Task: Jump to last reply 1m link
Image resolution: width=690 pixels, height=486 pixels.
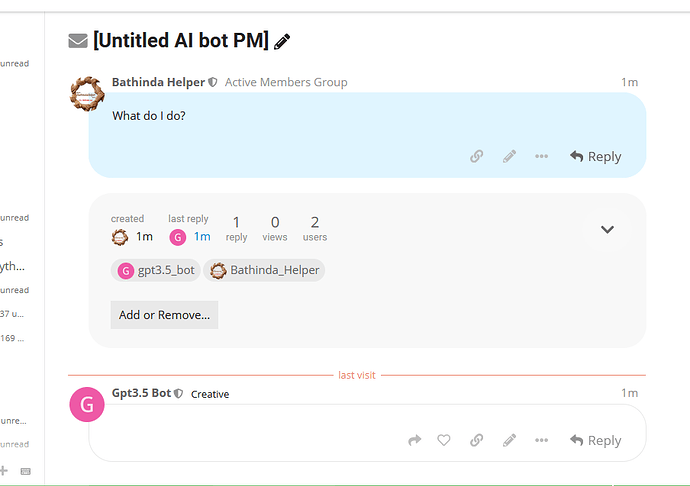Action: tap(202, 237)
